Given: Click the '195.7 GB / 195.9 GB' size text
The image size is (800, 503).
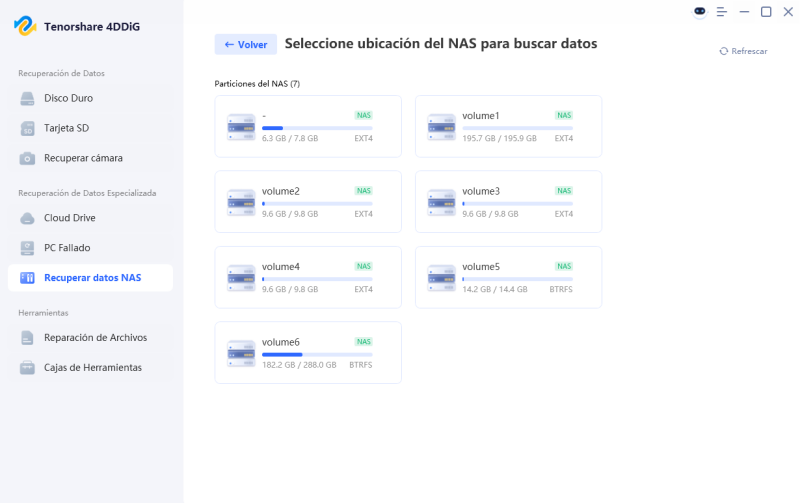Looking at the screenshot, I should pos(499,138).
